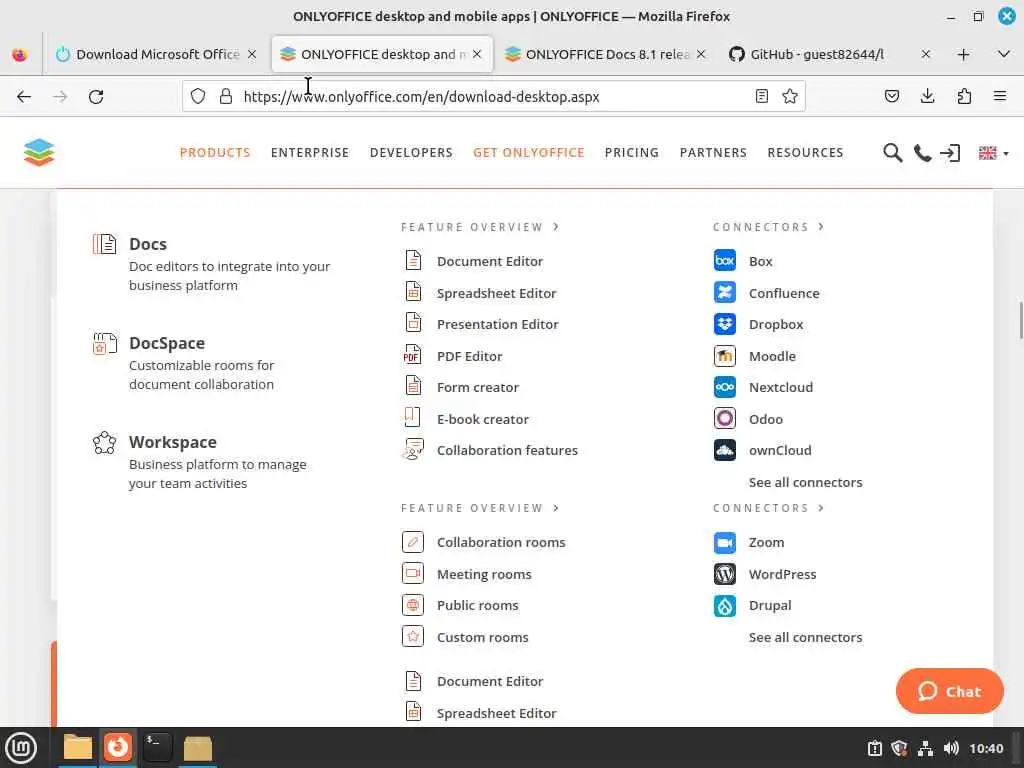The height and width of the screenshot is (768, 1024).
Task: Click the Meeting rooms camera icon
Action: click(413, 573)
